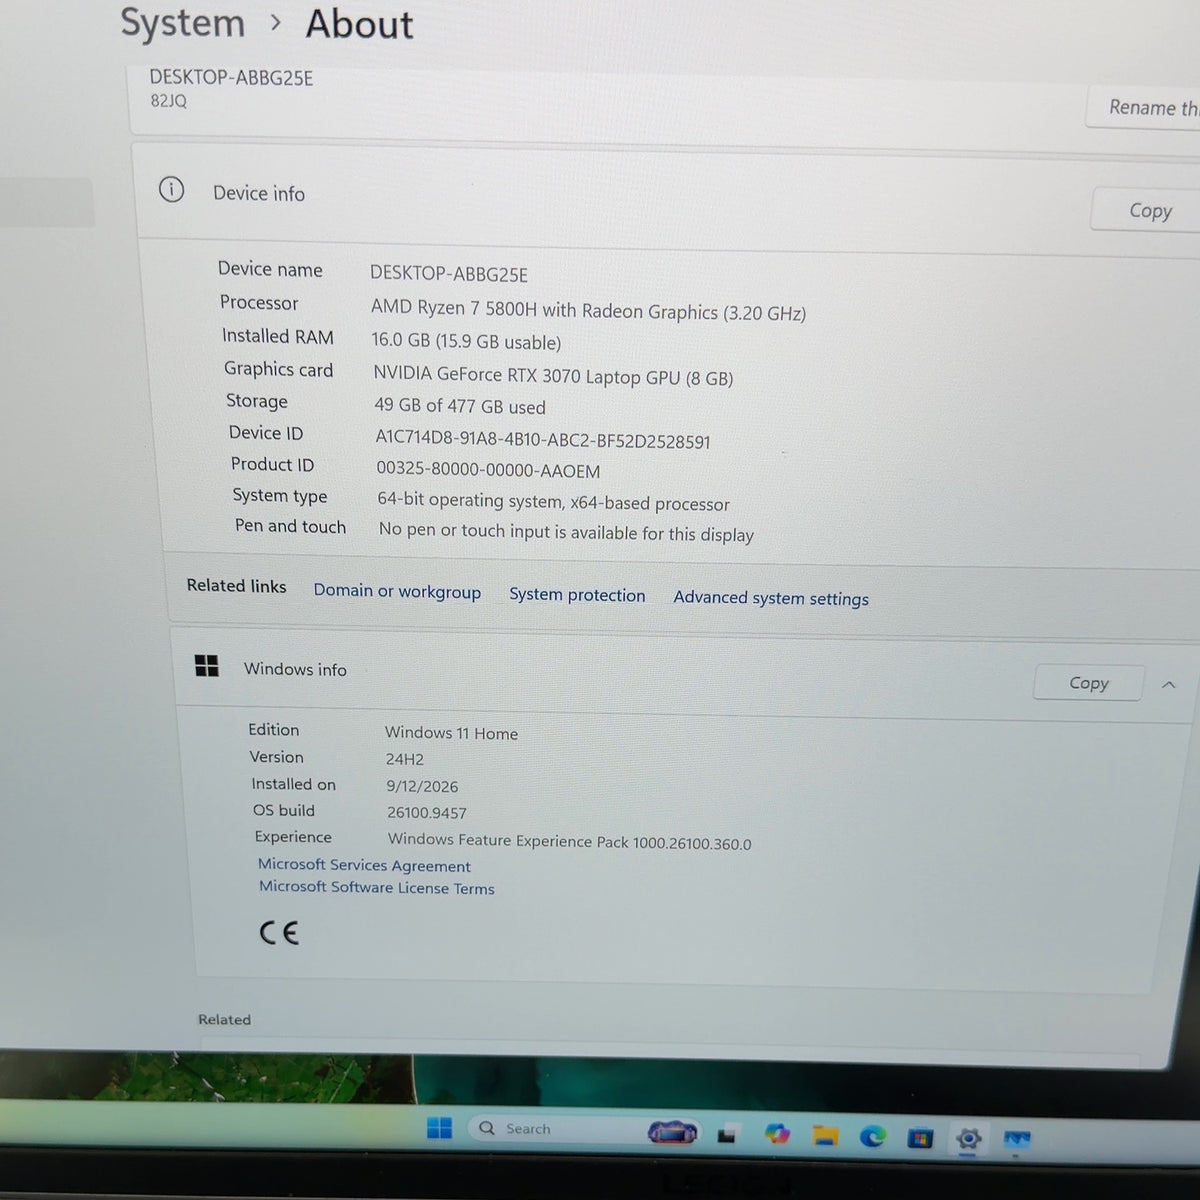Open the Domain or workgroup link
The image size is (1200, 1200).
coord(397,591)
